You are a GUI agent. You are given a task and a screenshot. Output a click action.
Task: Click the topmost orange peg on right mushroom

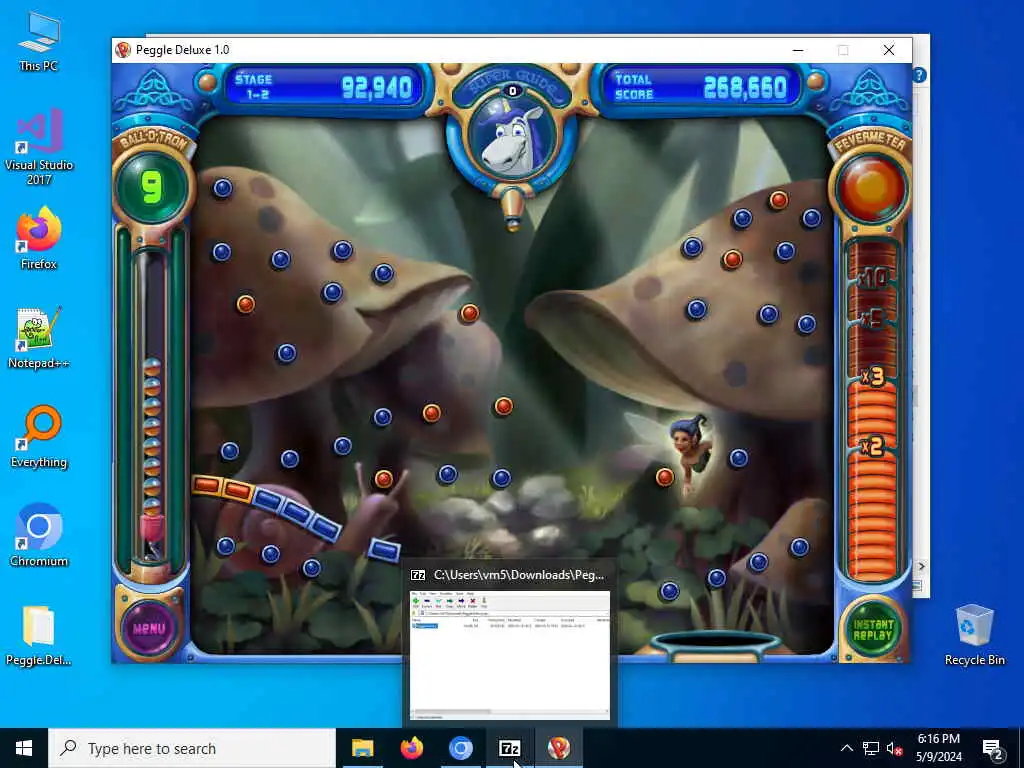tap(778, 200)
